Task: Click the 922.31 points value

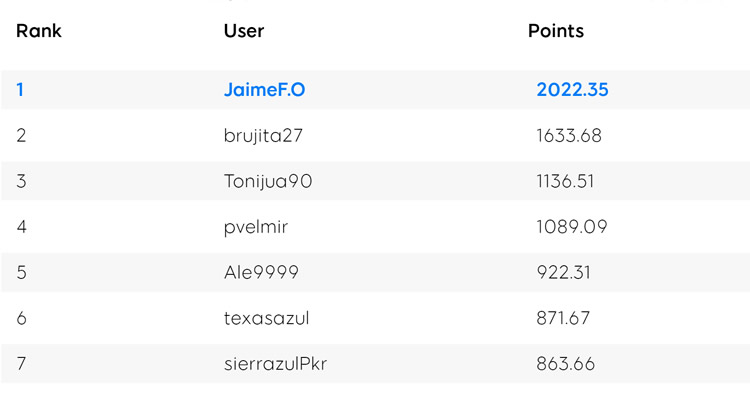Action: click(563, 273)
